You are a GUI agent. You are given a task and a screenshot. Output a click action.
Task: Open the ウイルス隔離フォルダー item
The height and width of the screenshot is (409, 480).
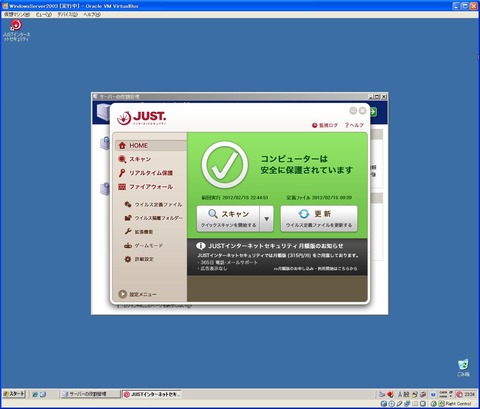(153, 218)
